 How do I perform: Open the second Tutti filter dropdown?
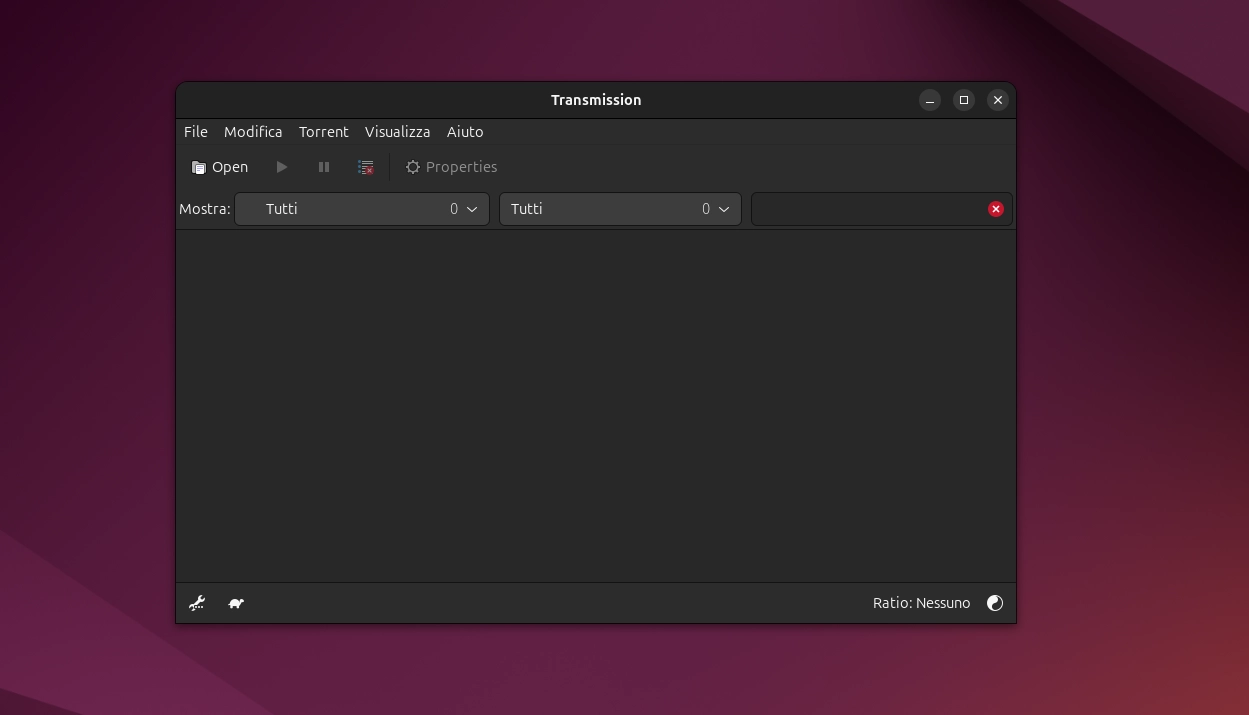click(x=620, y=209)
